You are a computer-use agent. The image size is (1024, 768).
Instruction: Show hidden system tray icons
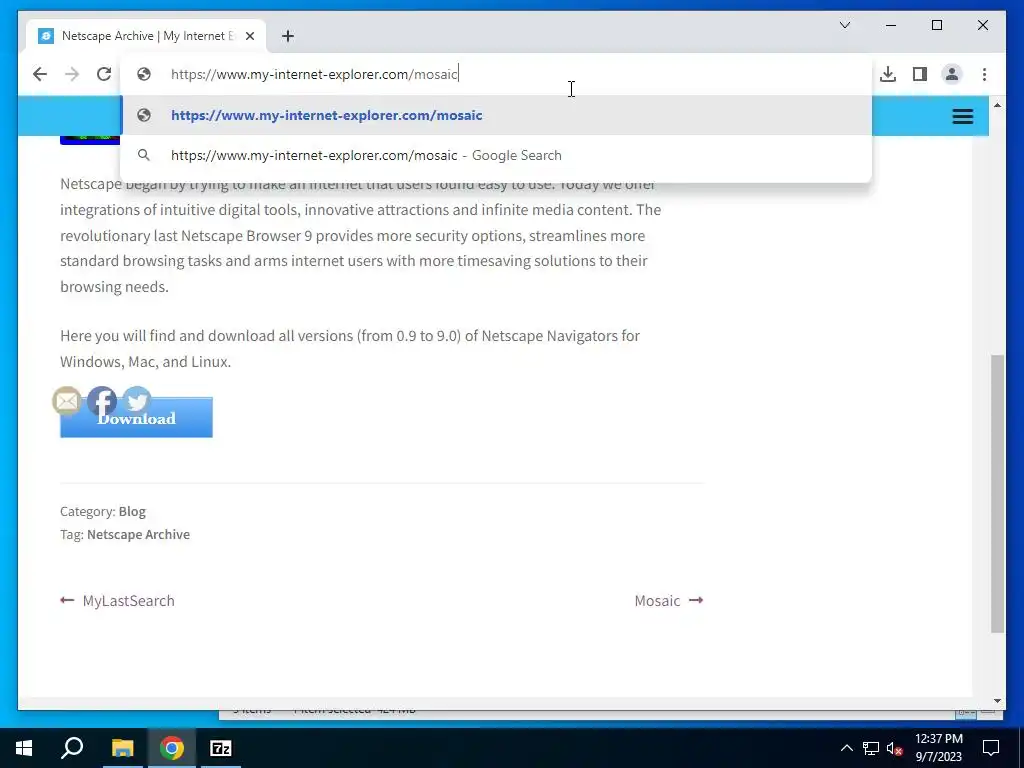pyautogui.click(x=846, y=748)
